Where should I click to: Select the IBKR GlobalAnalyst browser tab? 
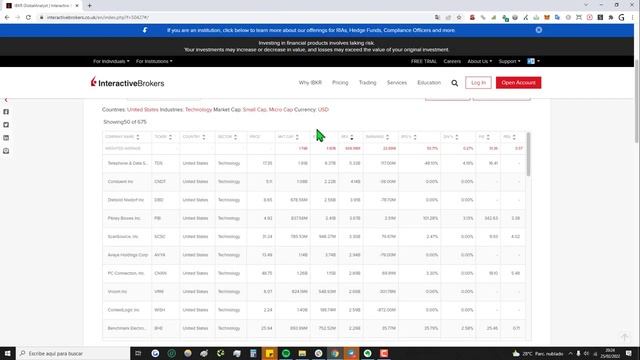click(41, 6)
